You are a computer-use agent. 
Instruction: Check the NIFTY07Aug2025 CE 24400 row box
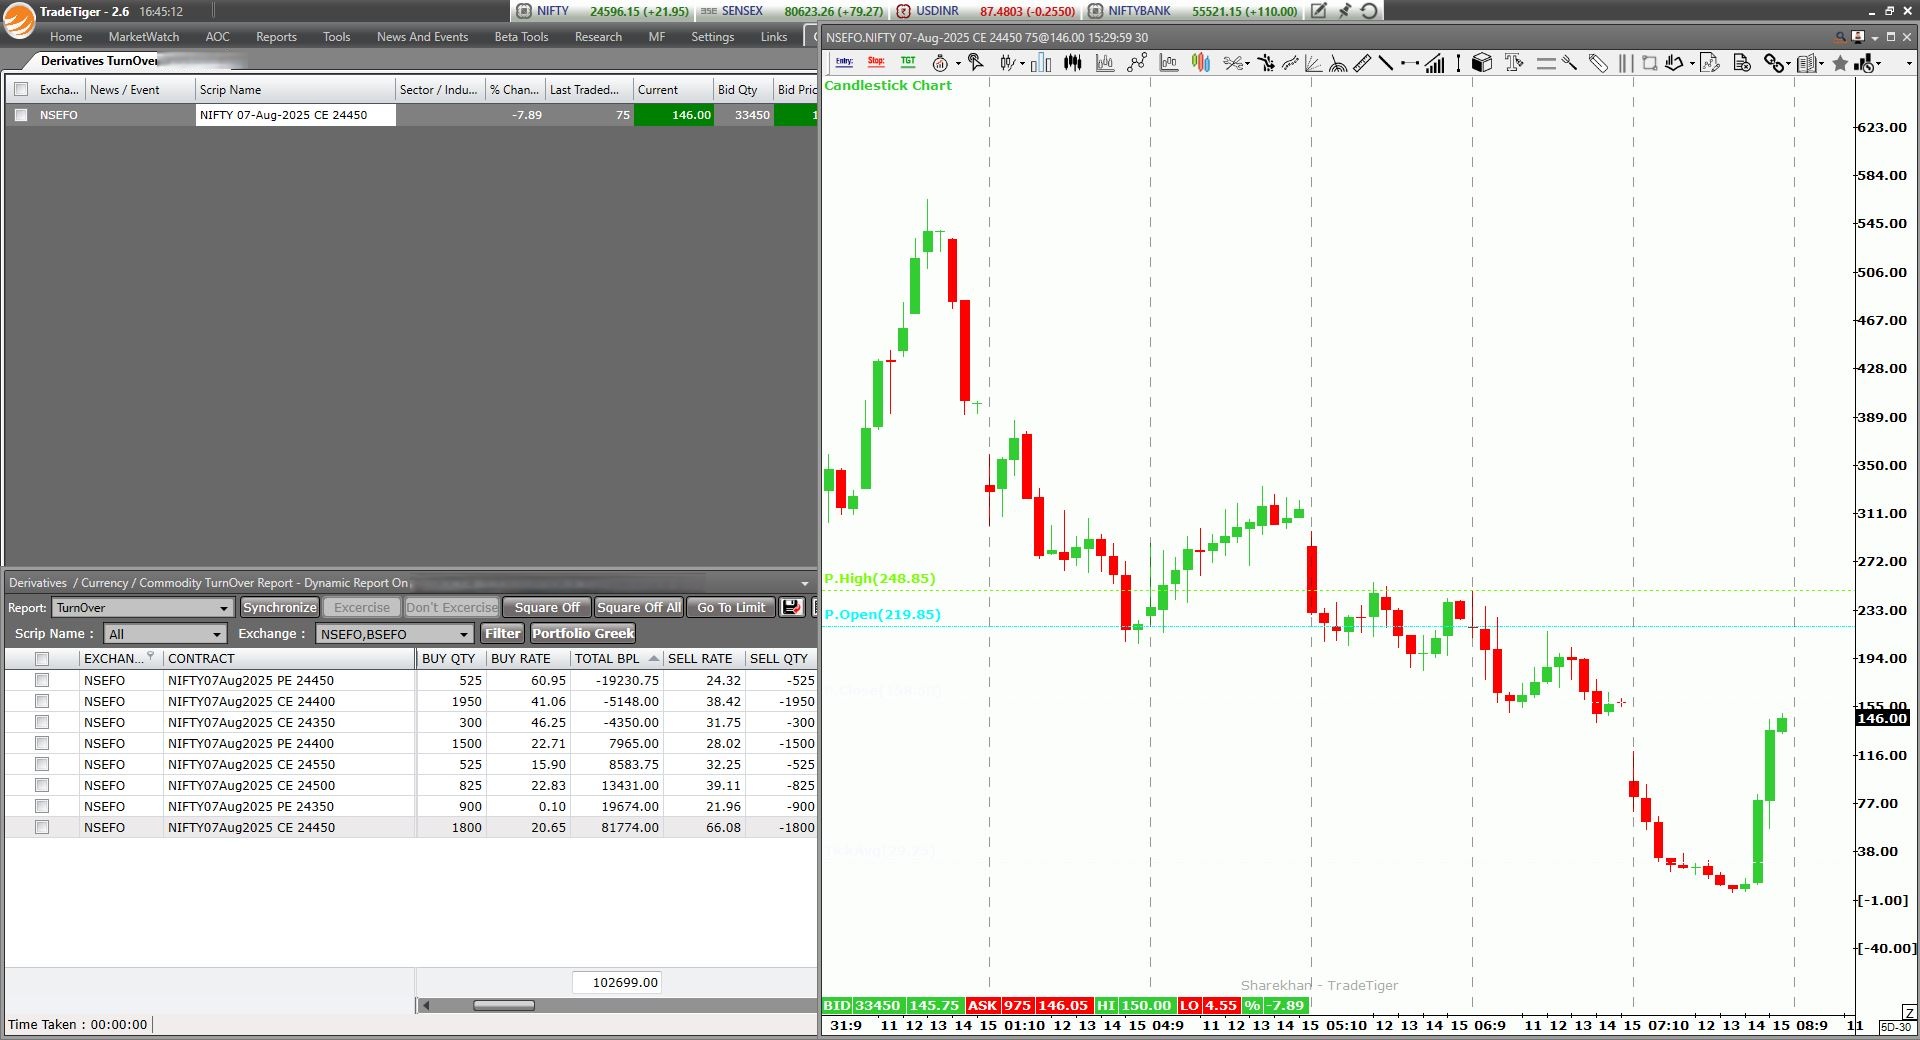click(x=42, y=701)
